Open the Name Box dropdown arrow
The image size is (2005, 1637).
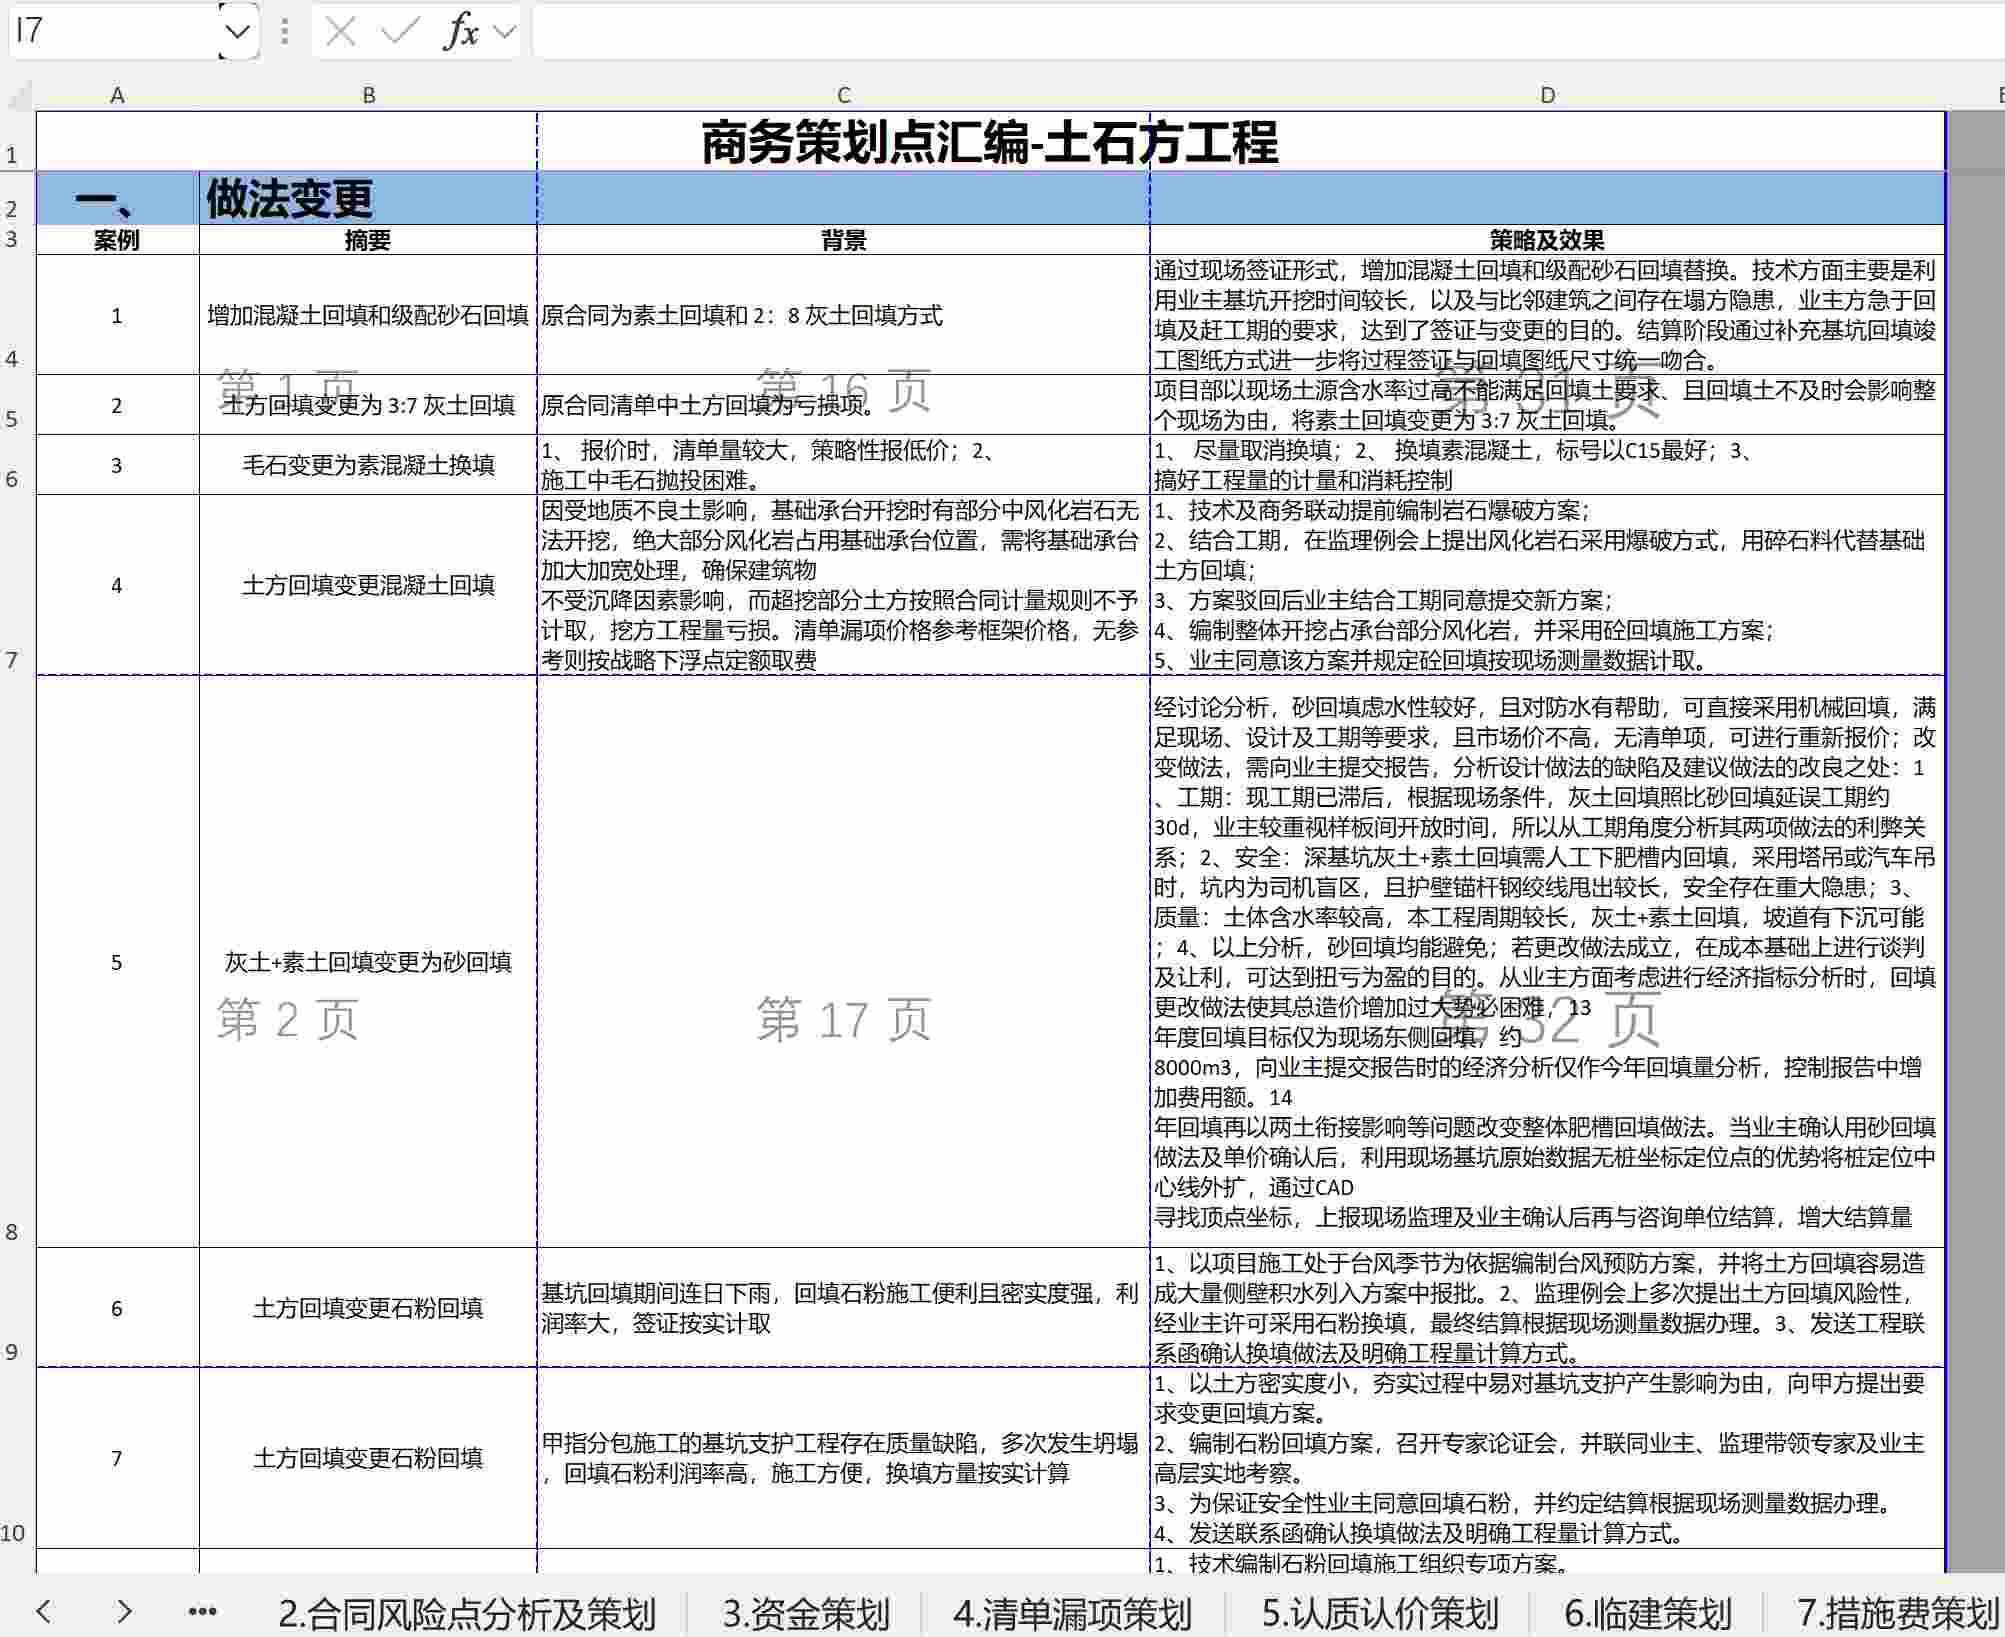[238, 31]
